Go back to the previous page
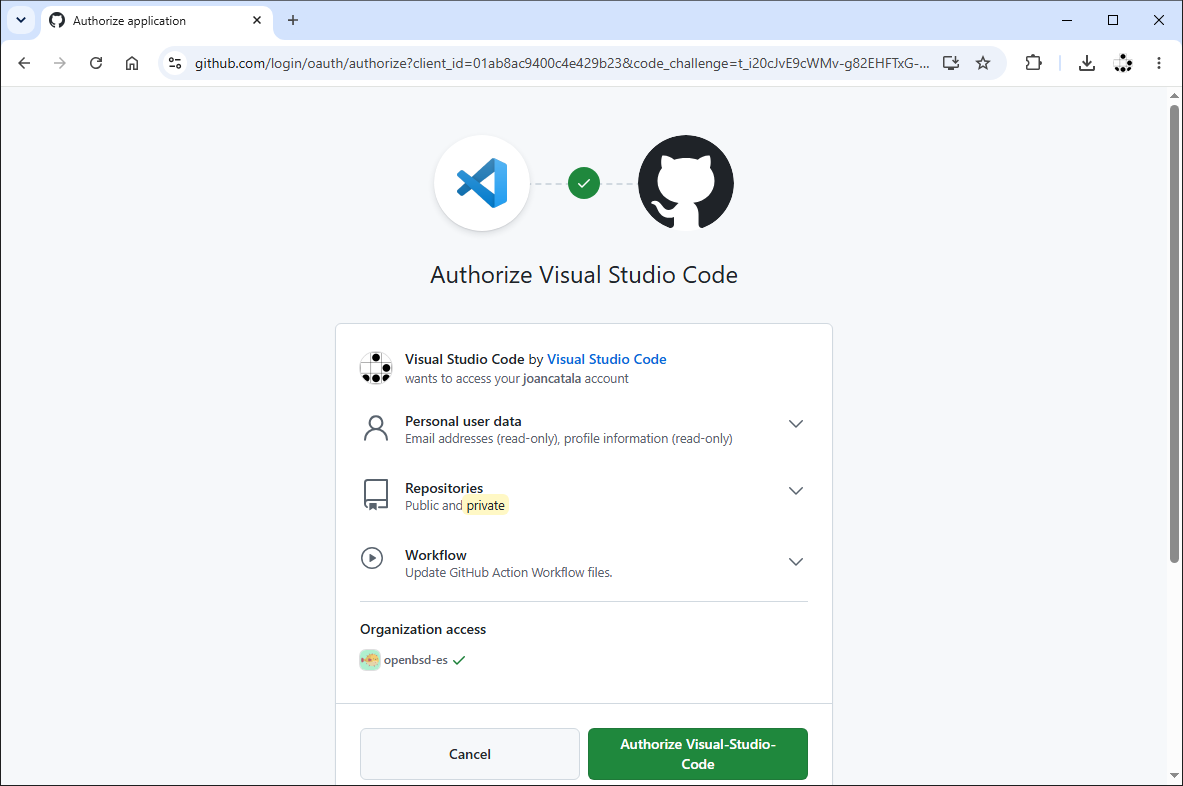The width and height of the screenshot is (1183, 786). 24,63
